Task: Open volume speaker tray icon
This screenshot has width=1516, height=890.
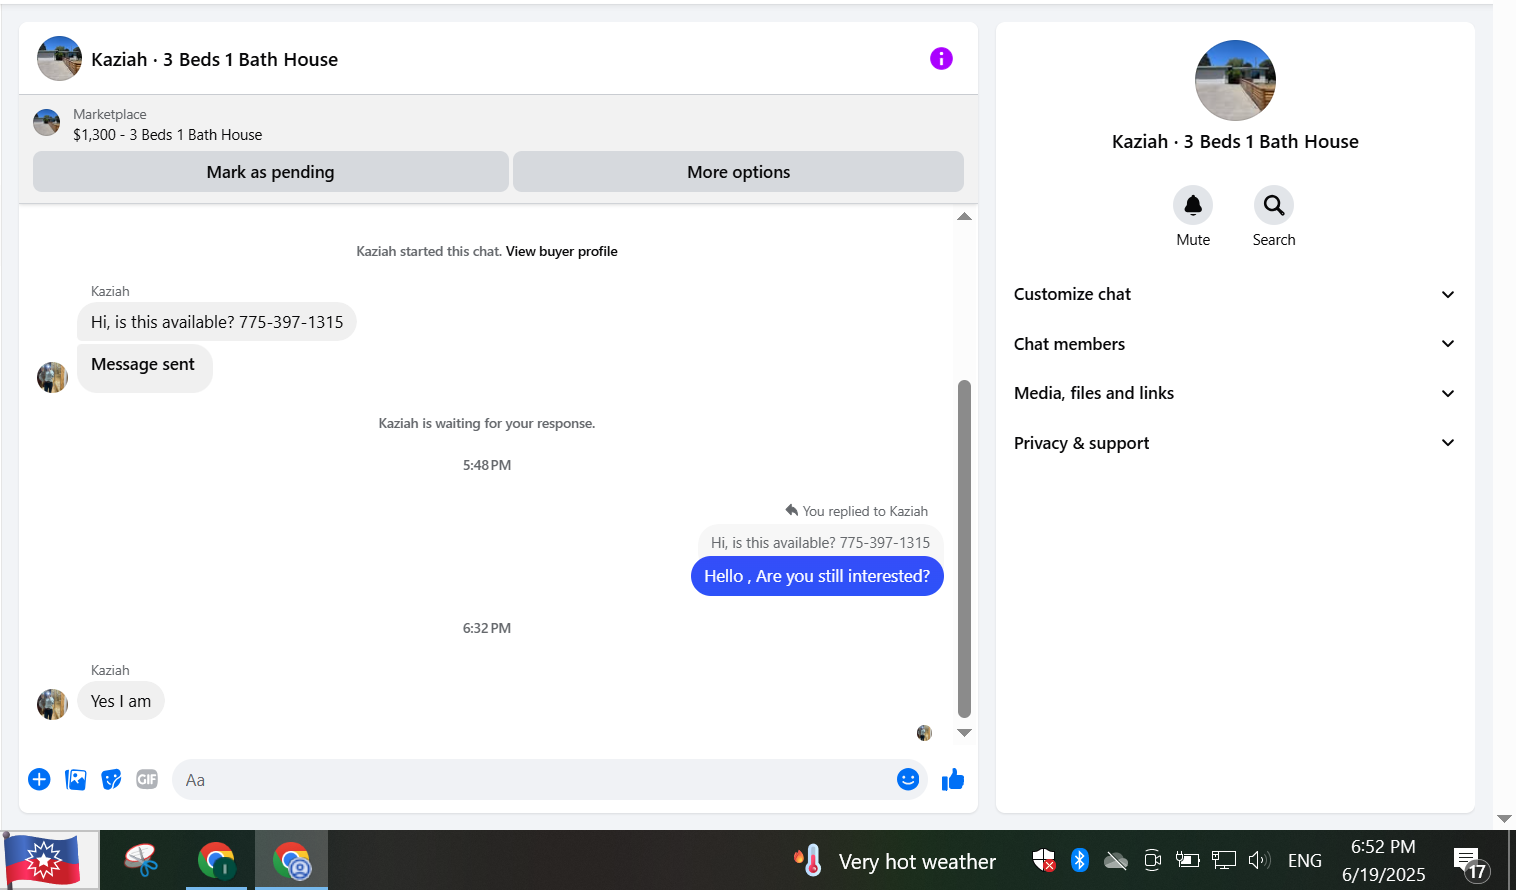Action: click(x=1259, y=860)
